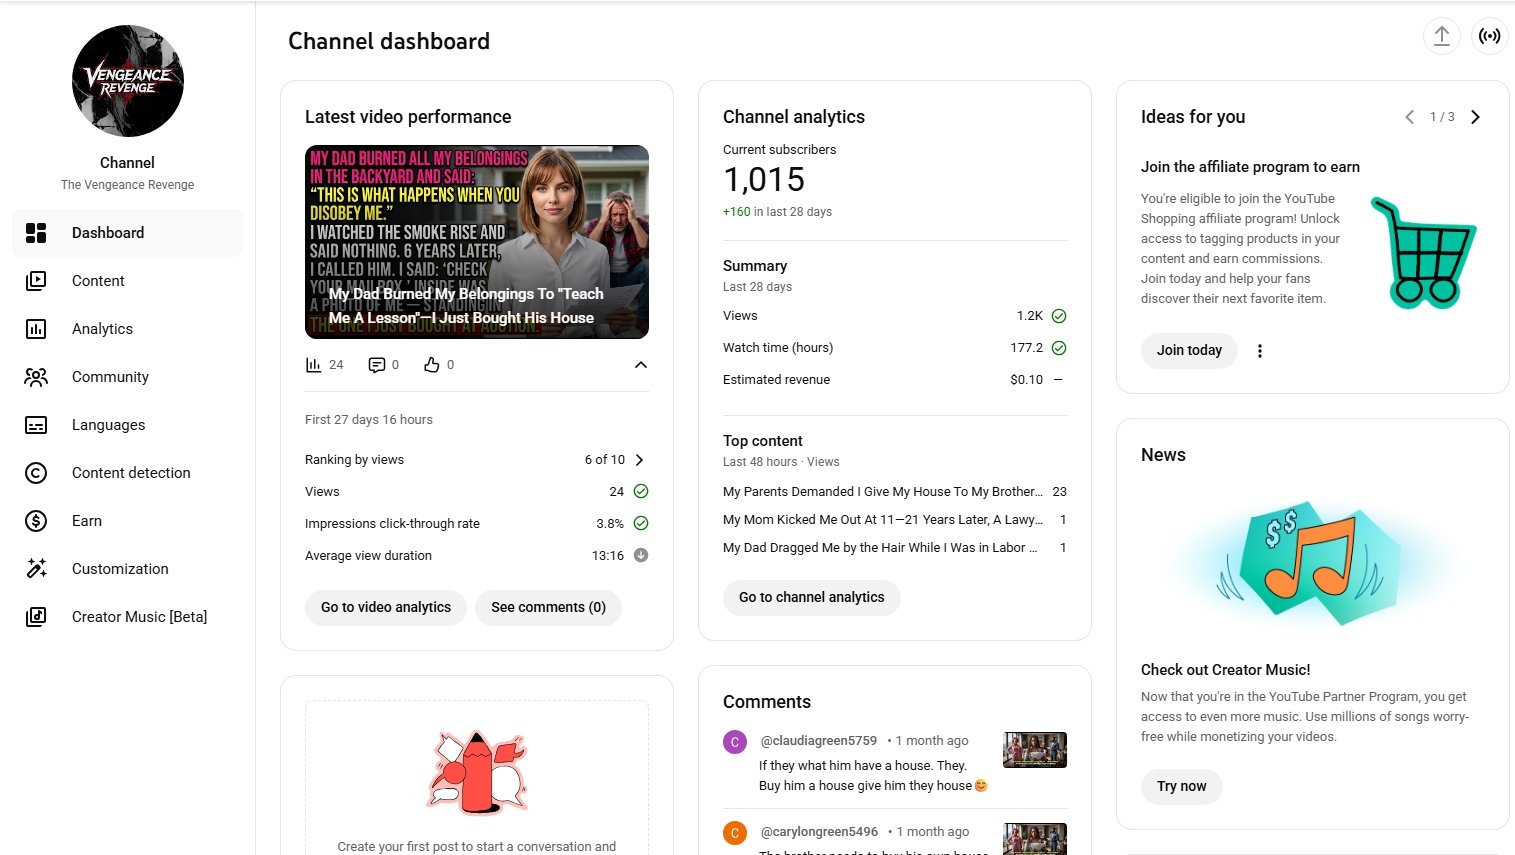
Task: Go to next idea card arrow
Action: [x=1475, y=117]
